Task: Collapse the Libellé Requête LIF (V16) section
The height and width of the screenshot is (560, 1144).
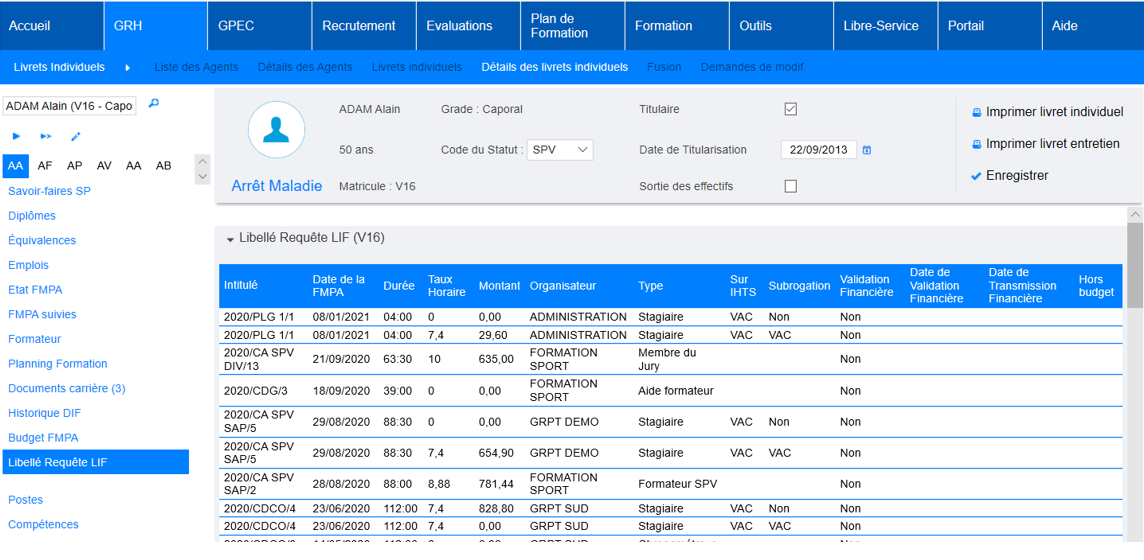Action: click(x=231, y=239)
